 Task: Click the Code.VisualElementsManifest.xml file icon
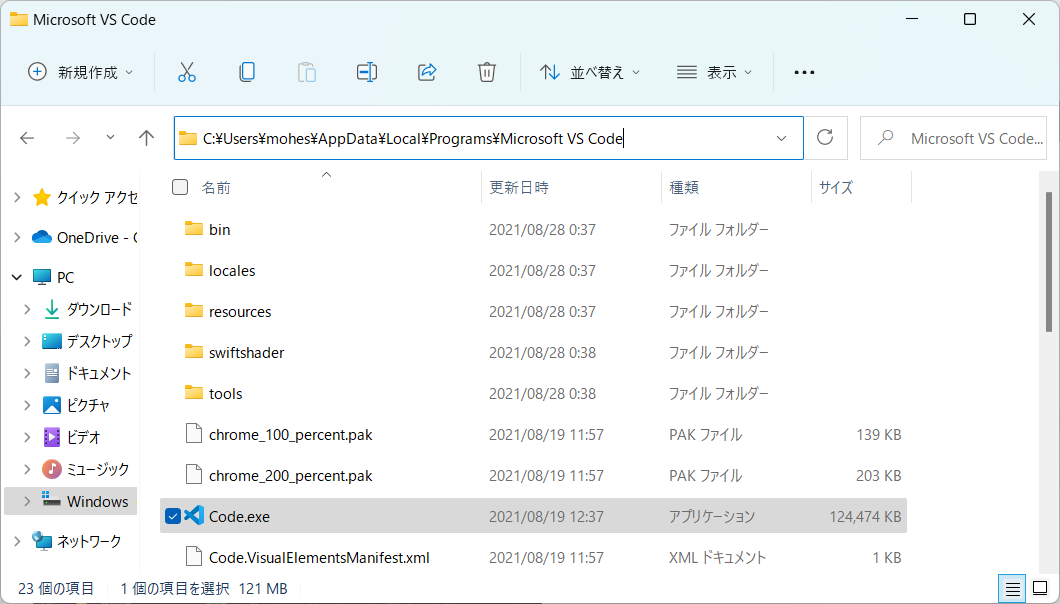194,557
